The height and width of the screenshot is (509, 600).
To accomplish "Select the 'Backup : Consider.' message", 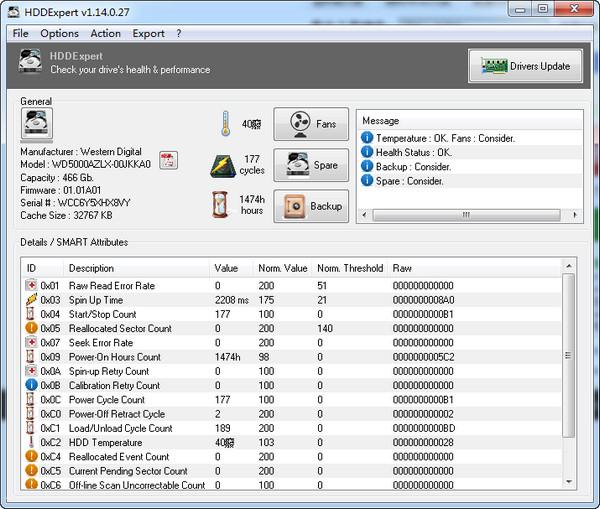I will tap(413, 167).
